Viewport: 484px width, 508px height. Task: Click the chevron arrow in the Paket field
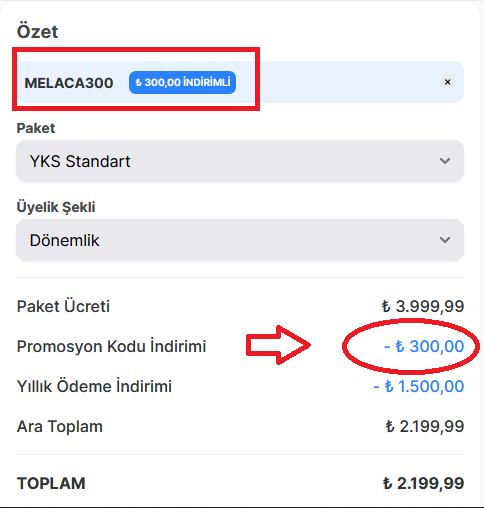pyautogui.click(x=445, y=161)
